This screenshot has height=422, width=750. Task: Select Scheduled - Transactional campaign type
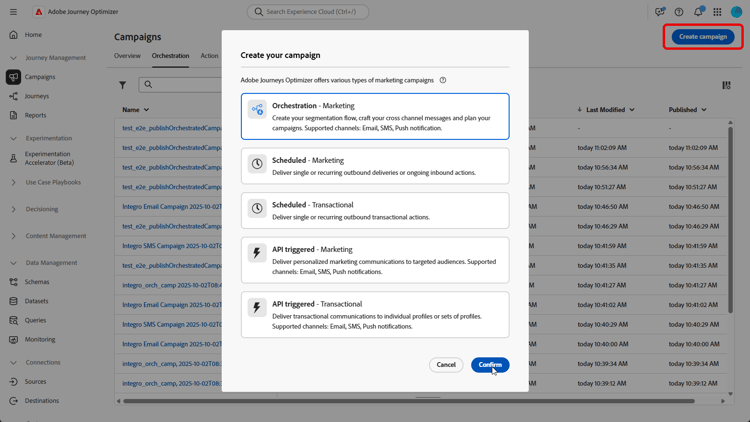(375, 211)
